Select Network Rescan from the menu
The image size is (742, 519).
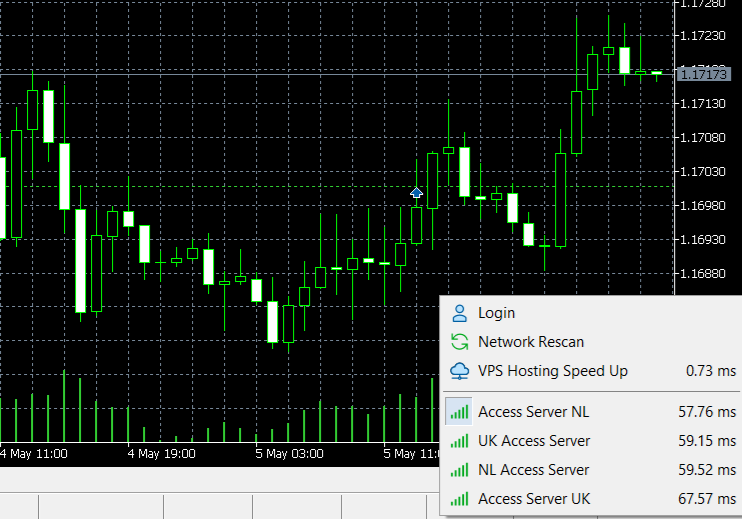[x=591, y=342]
